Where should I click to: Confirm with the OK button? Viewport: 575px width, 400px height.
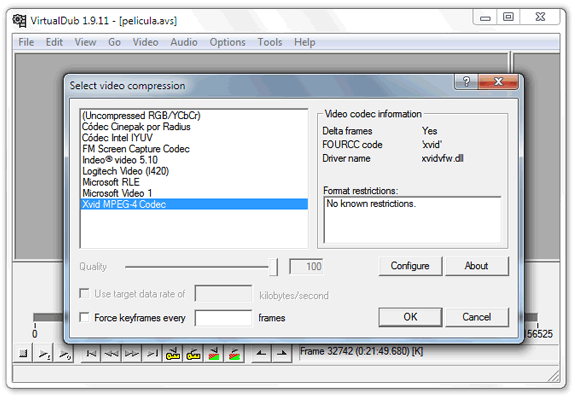tap(410, 317)
